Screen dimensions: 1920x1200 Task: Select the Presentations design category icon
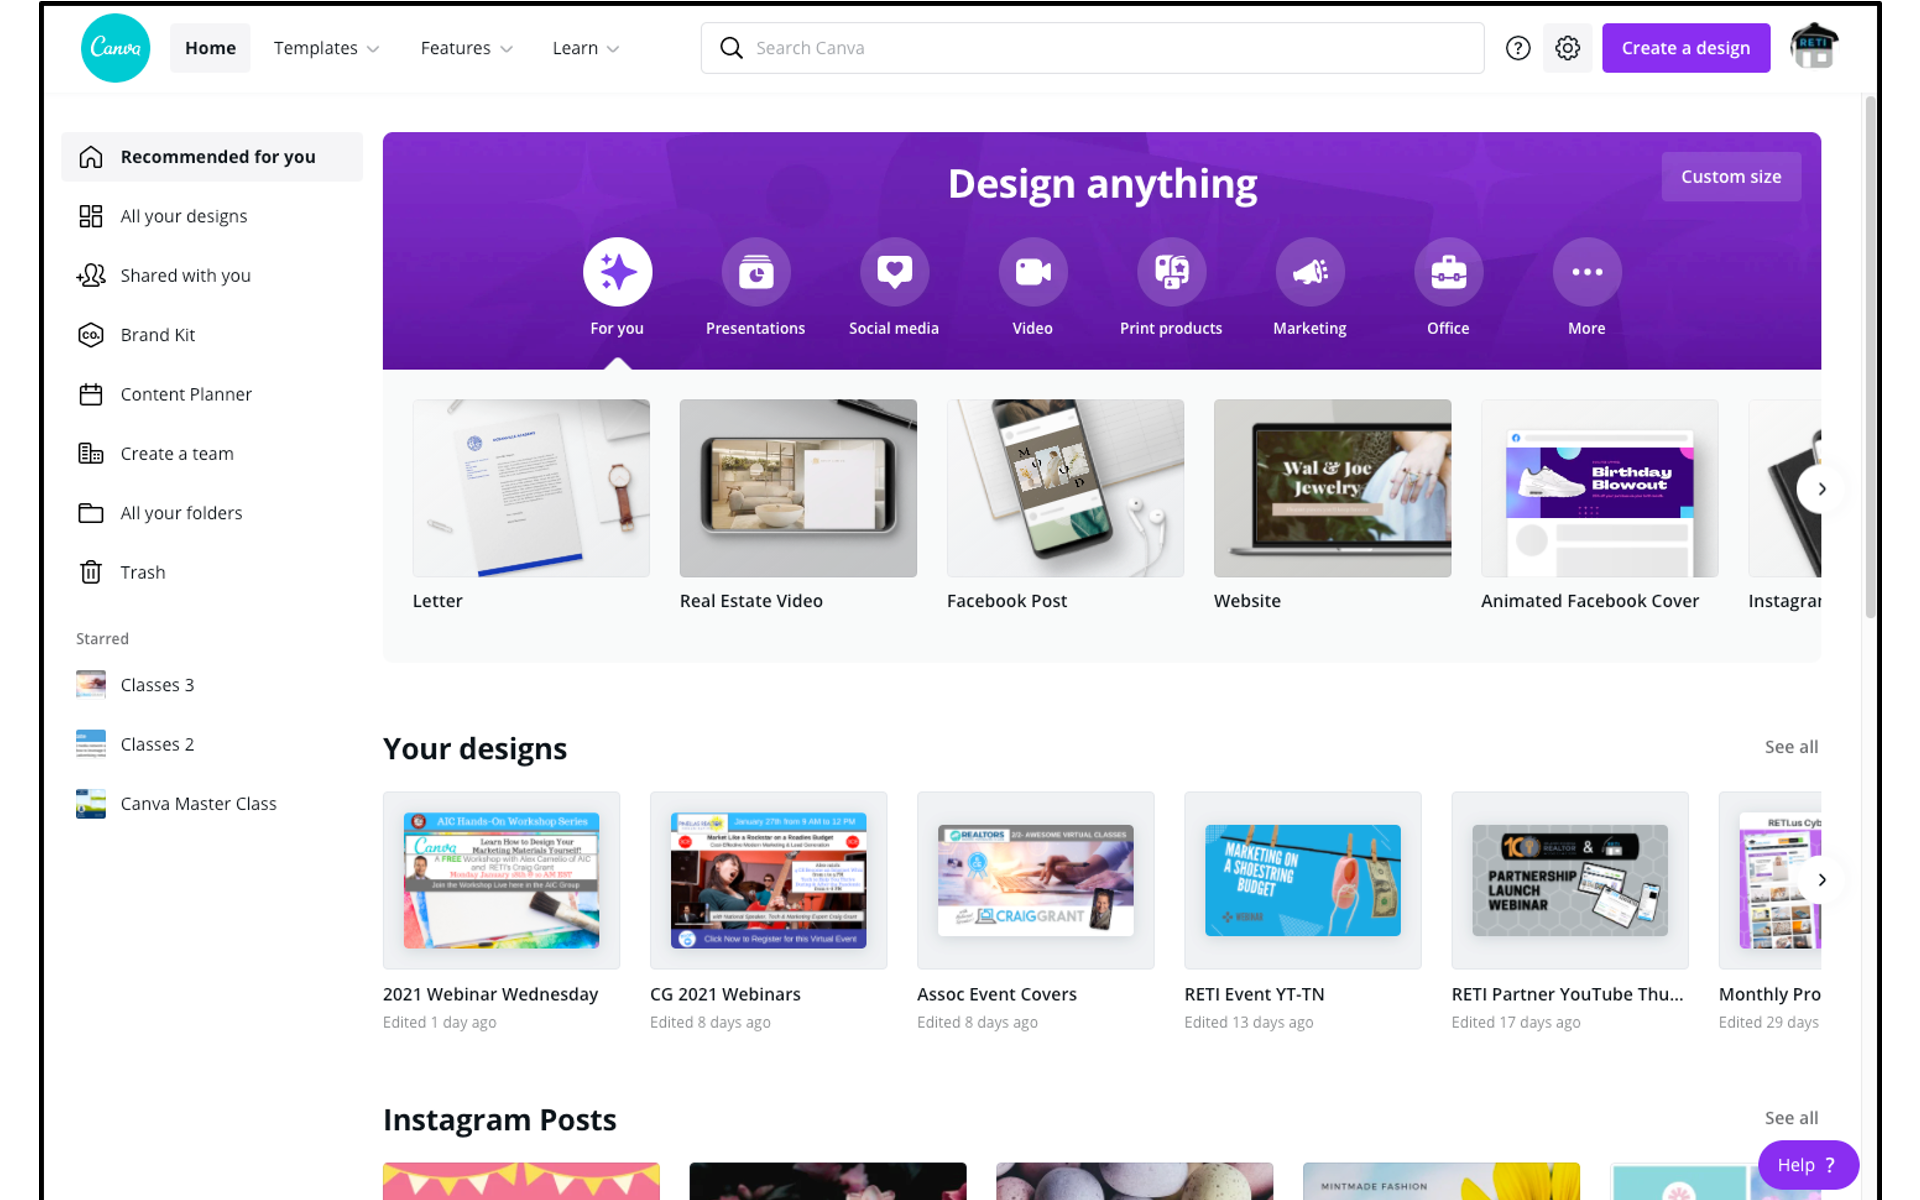(755, 271)
